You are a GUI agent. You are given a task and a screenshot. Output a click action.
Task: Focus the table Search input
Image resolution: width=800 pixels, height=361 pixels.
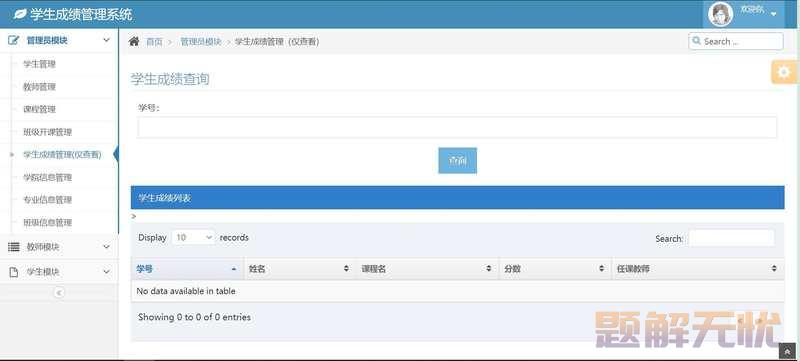pos(731,238)
